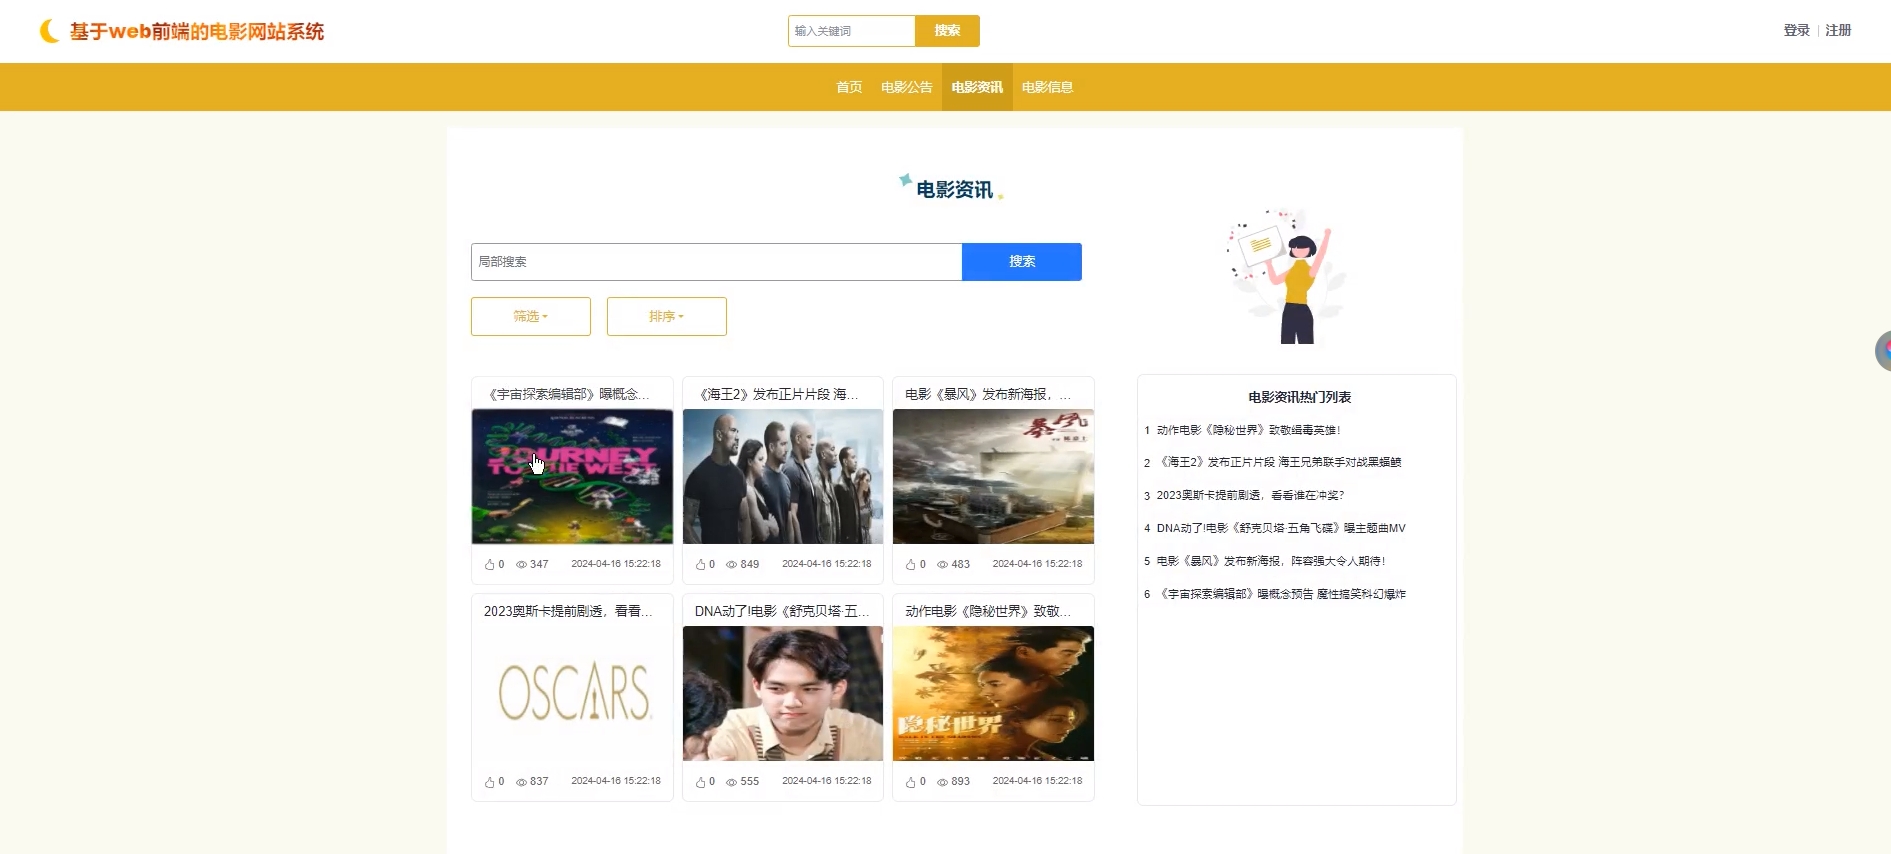Click the like icon on 暴风 card
This screenshot has width=1891, height=854.
click(911, 564)
